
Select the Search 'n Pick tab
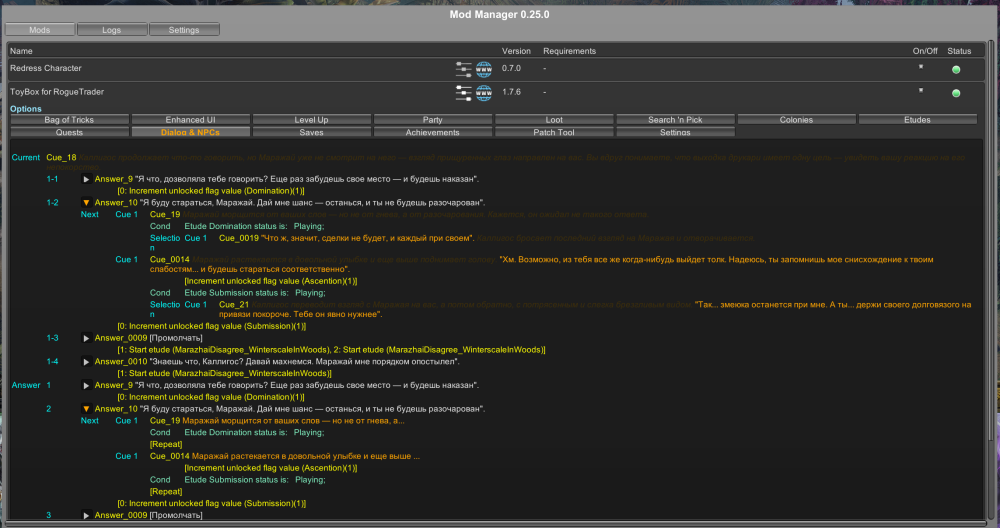point(675,120)
